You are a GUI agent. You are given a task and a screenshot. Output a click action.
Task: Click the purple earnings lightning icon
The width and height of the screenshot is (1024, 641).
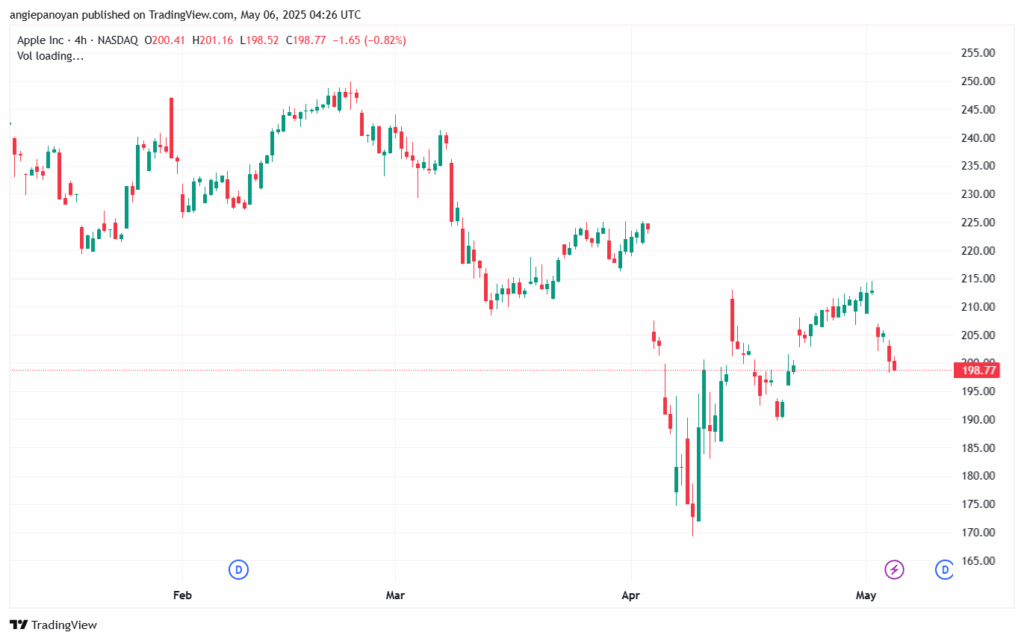click(x=894, y=570)
